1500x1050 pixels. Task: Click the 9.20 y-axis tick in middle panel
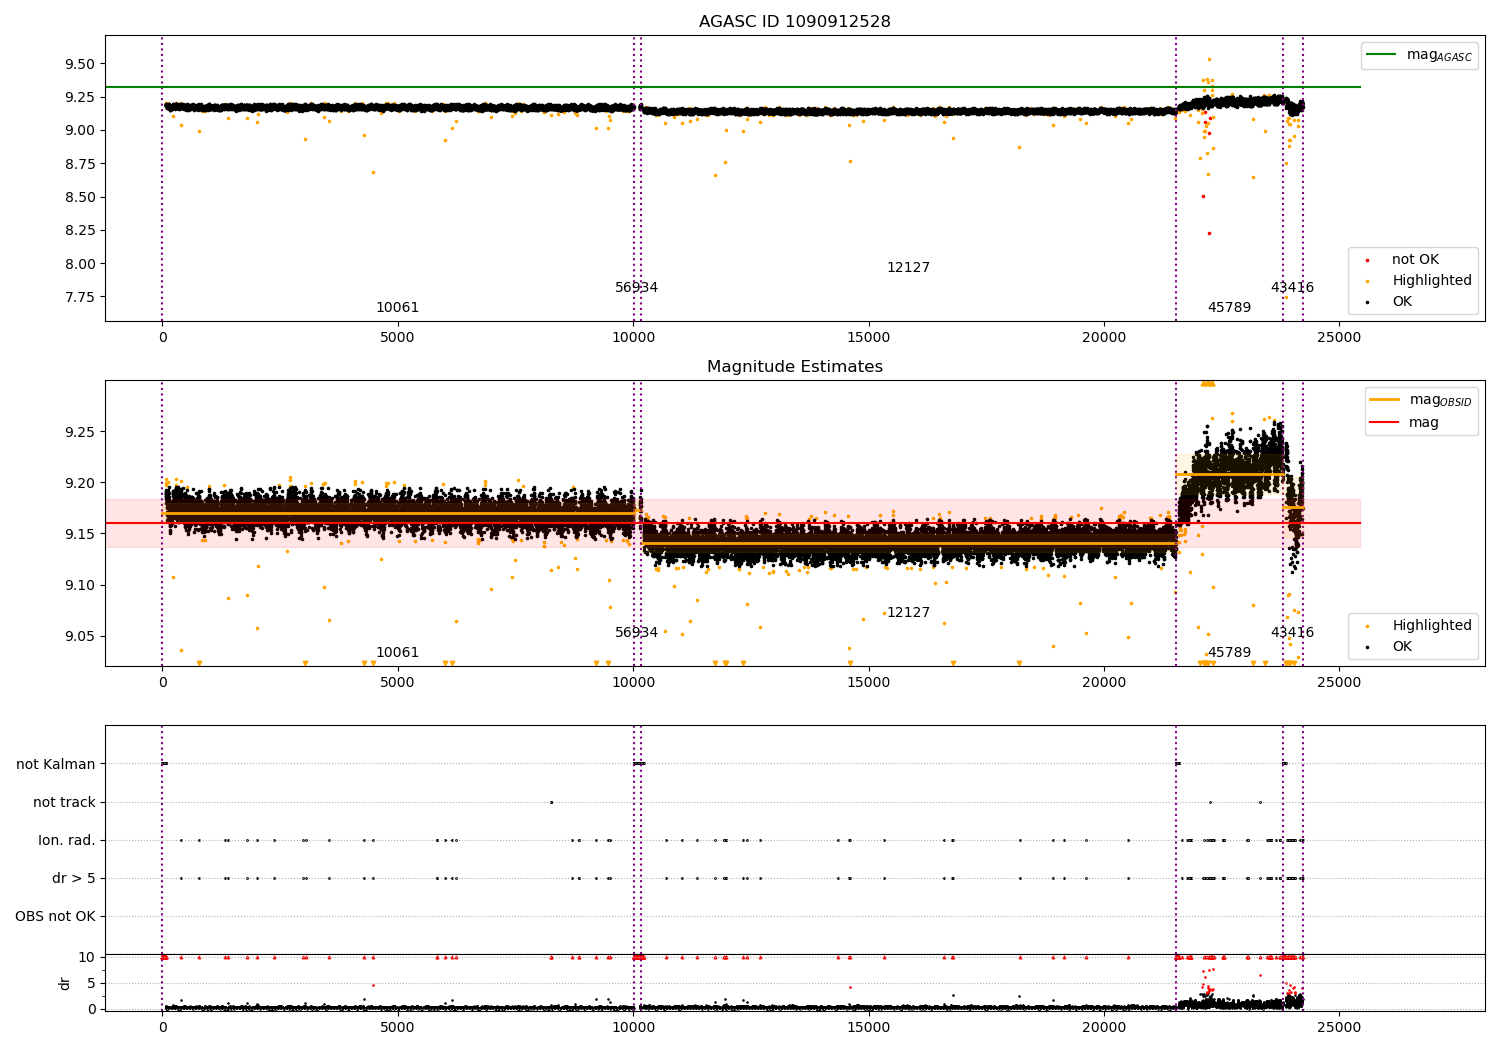pyautogui.click(x=79, y=483)
